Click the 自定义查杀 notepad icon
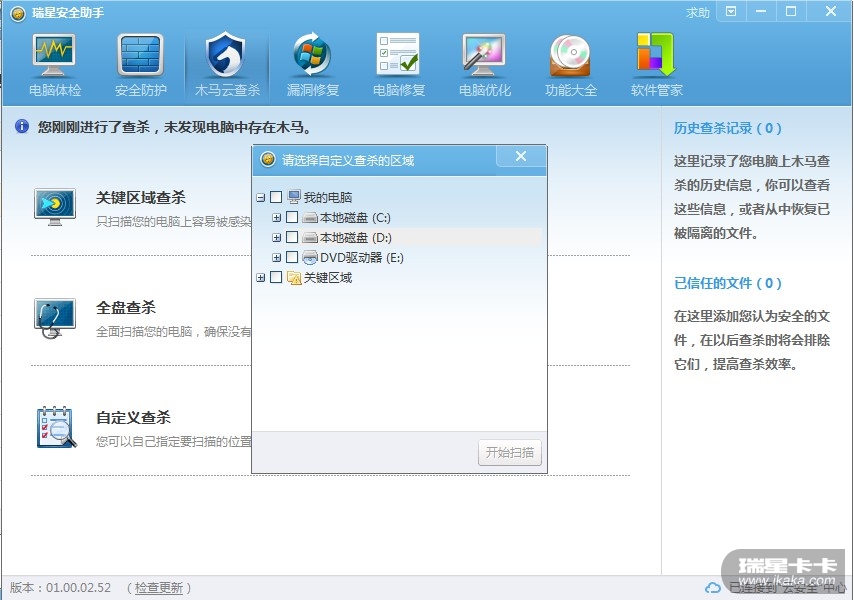This screenshot has width=854, height=600. pyautogui.click(x=56, y=427)
